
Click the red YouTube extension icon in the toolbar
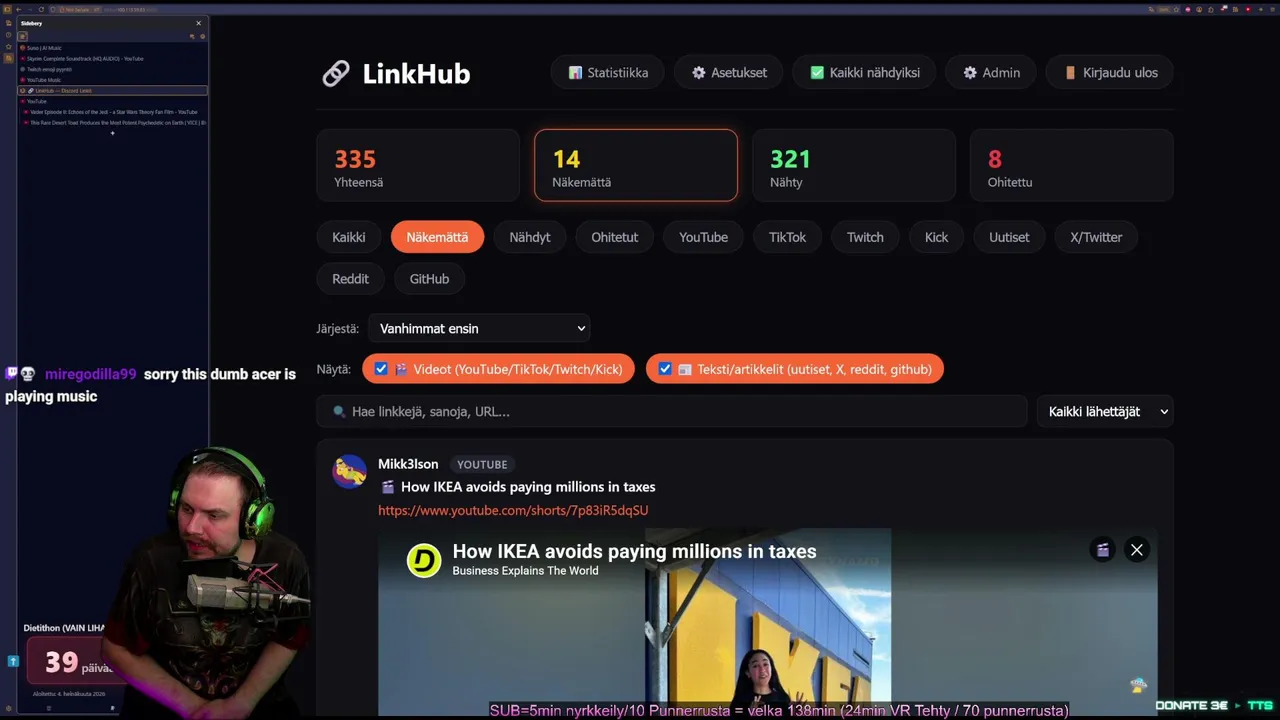pyautogui.click(x=1247, y=9)
